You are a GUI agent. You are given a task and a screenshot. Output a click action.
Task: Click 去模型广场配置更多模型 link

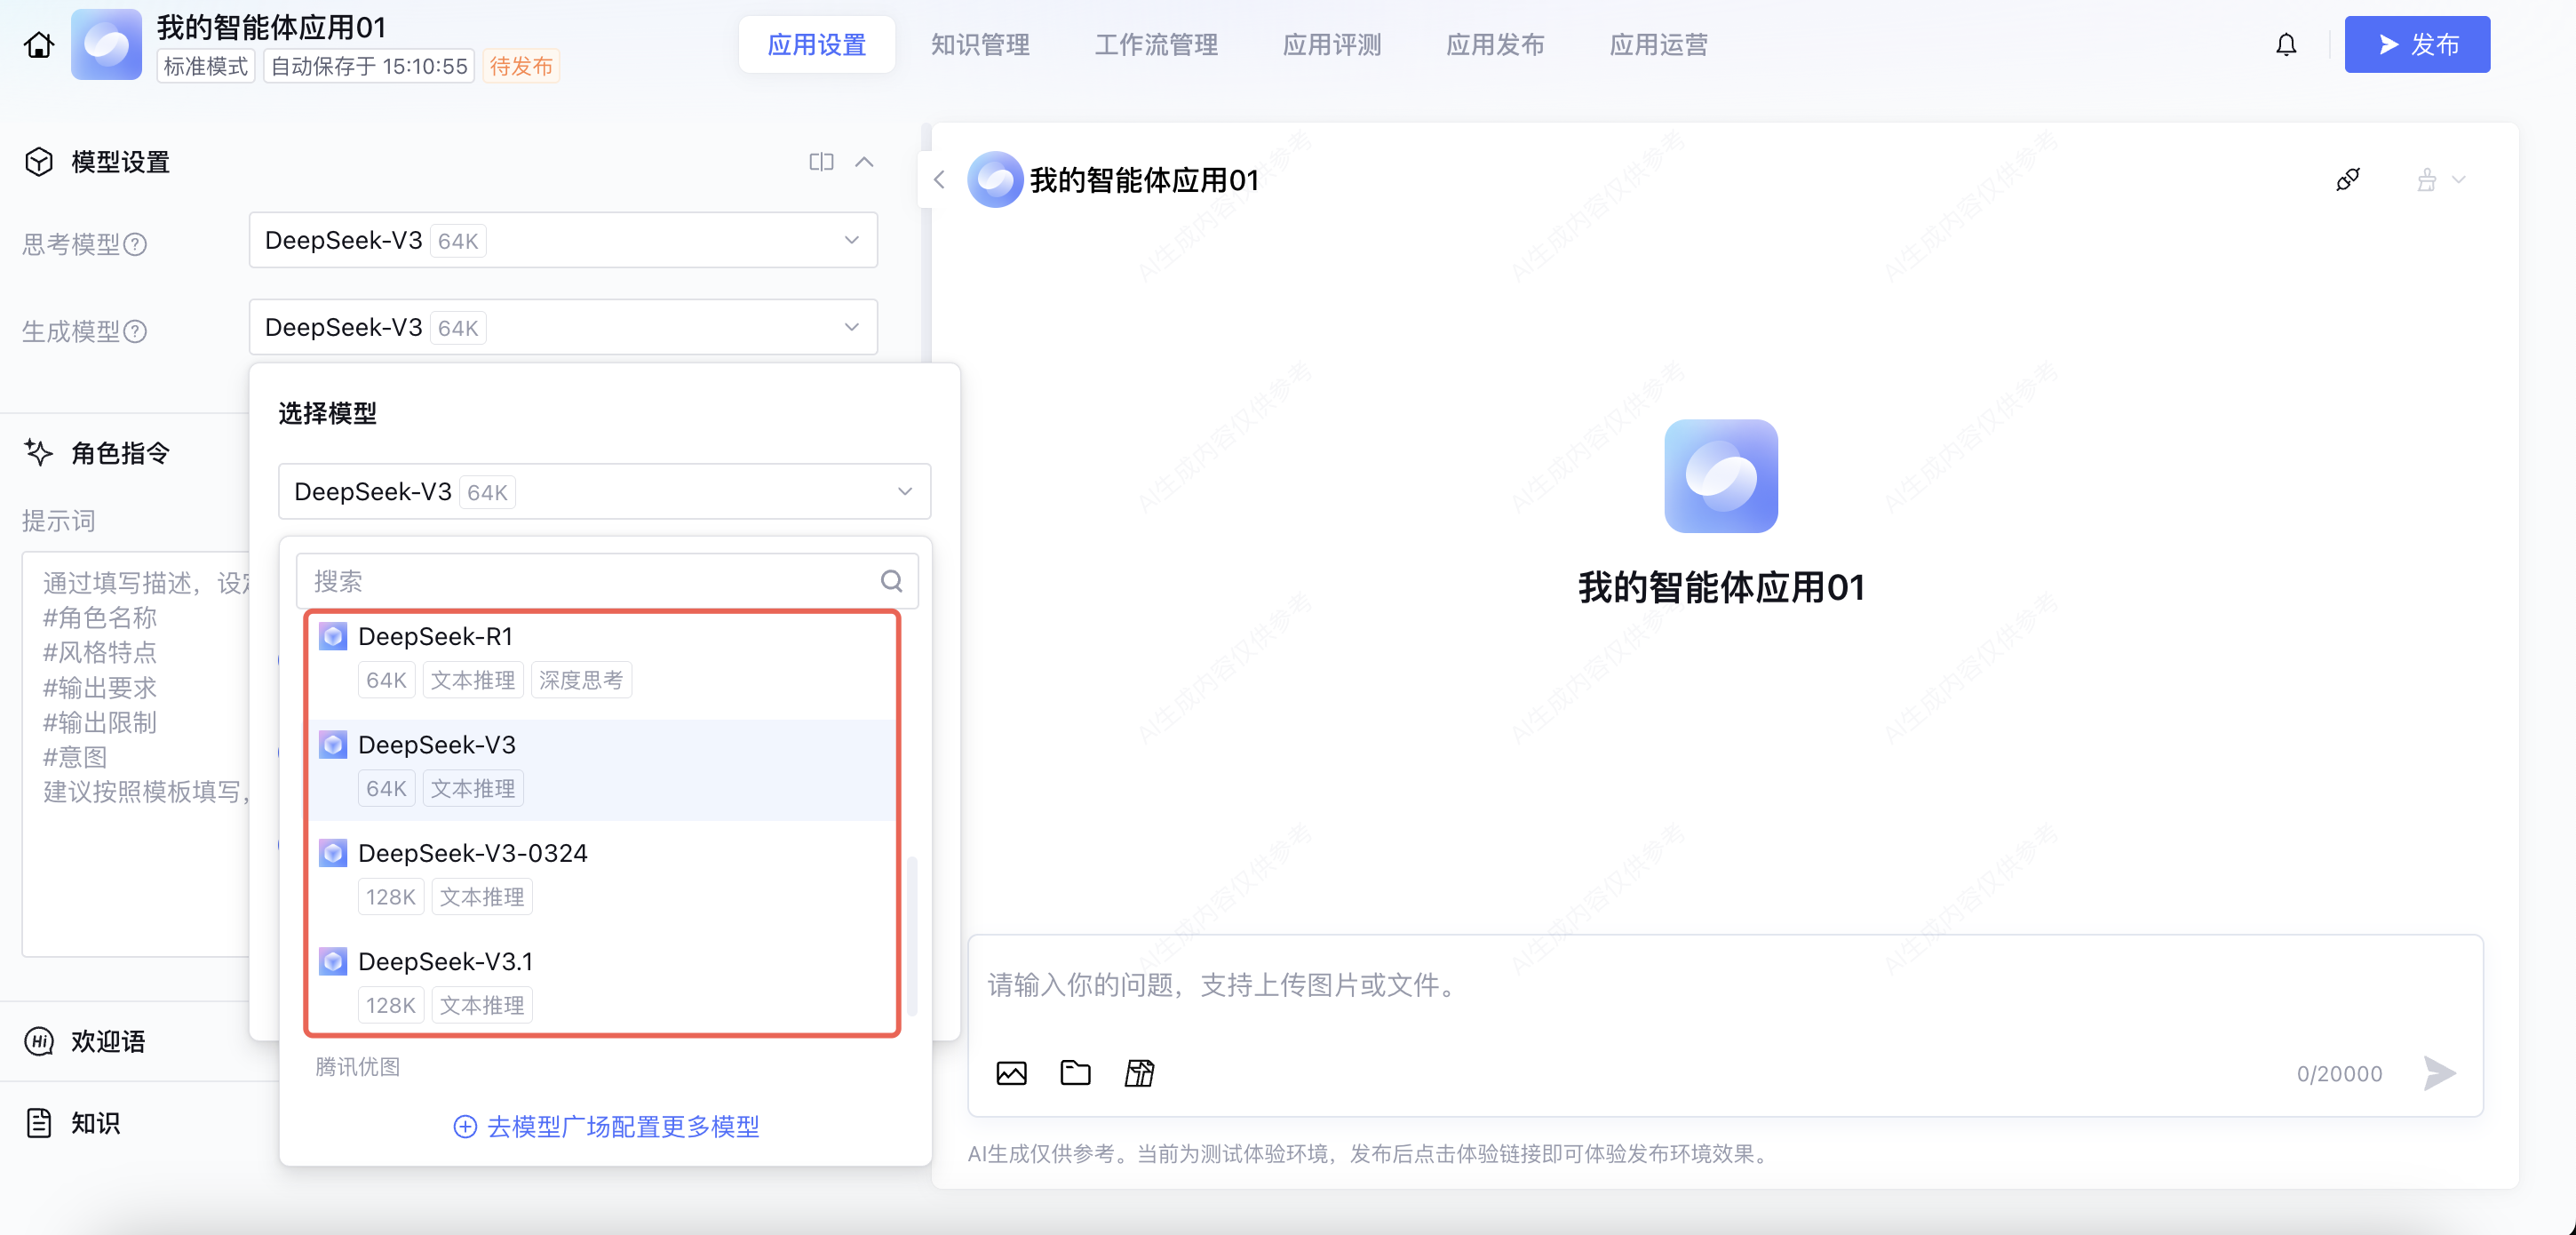coord(606,1127)
